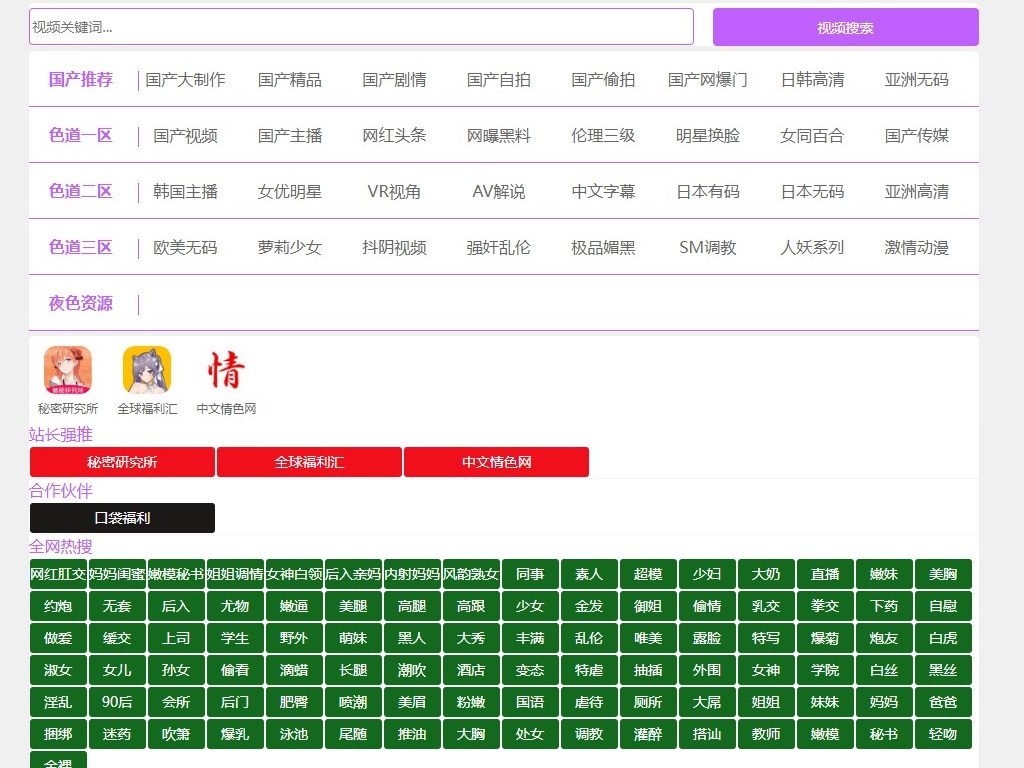Open the 夜色资源 category header
This screenshot has height=768, width=1024.
[x=81, y=303]
